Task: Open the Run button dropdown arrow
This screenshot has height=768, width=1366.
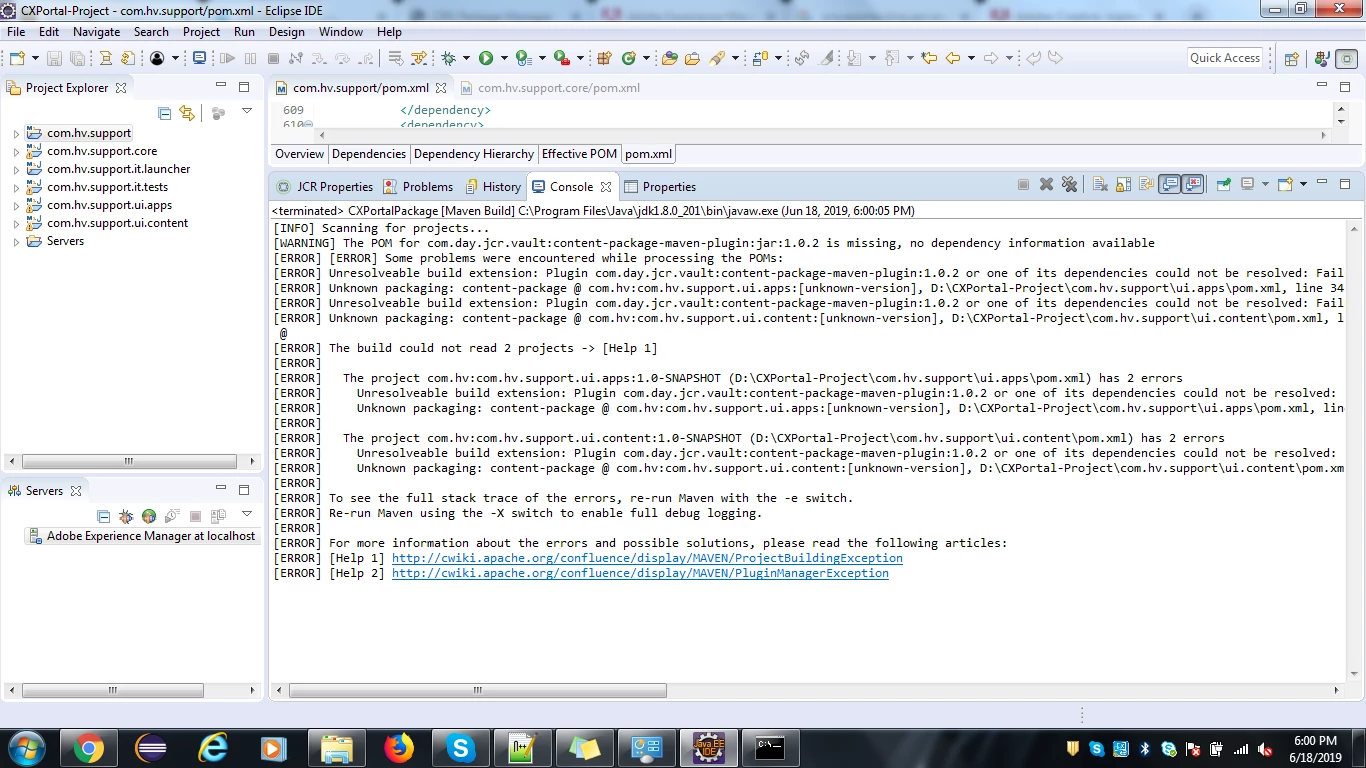Action: coord(504,58)
